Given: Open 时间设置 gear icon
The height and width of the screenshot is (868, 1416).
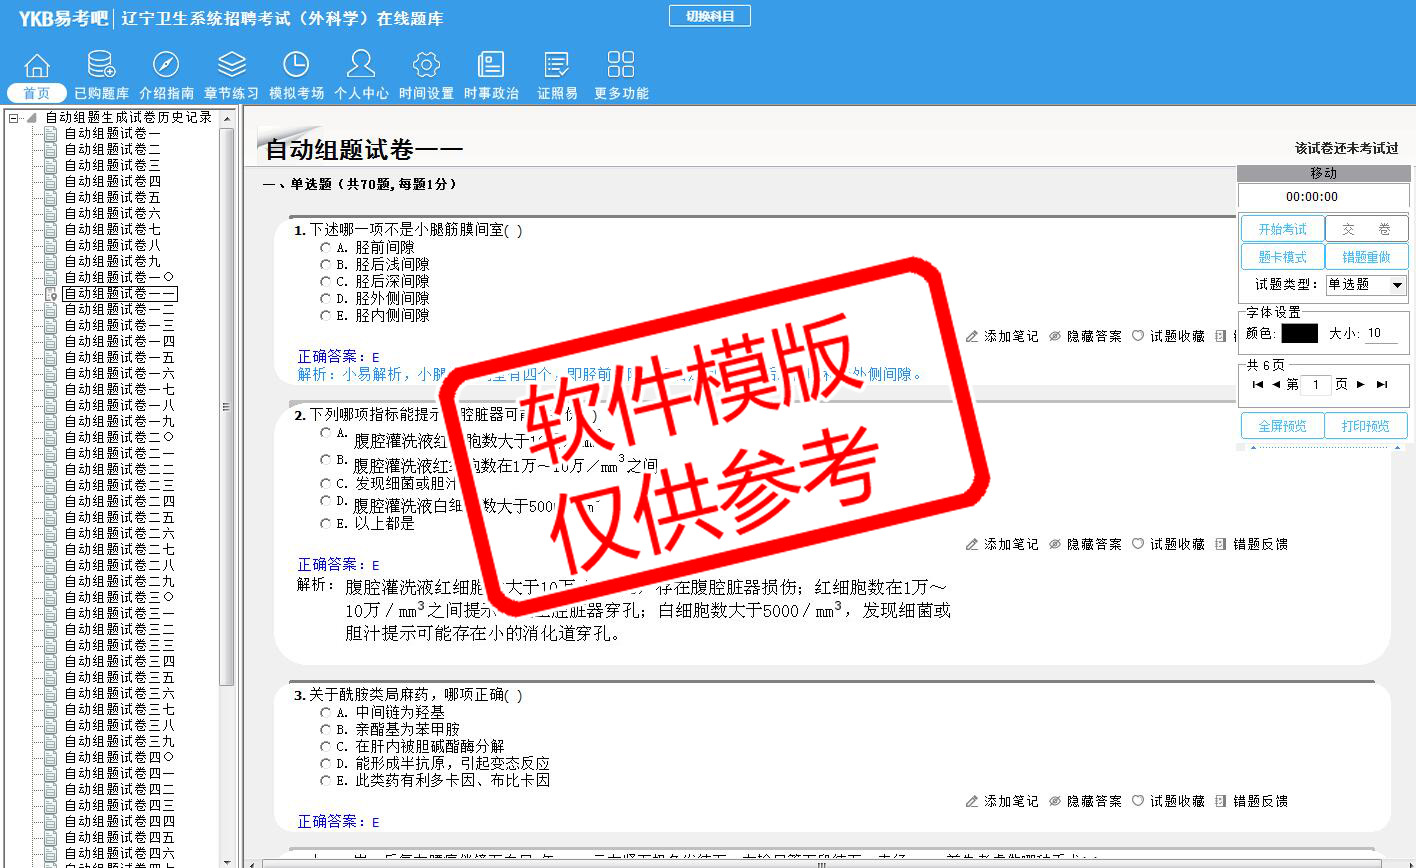Looking at the screenshot, I should point(426,66).
